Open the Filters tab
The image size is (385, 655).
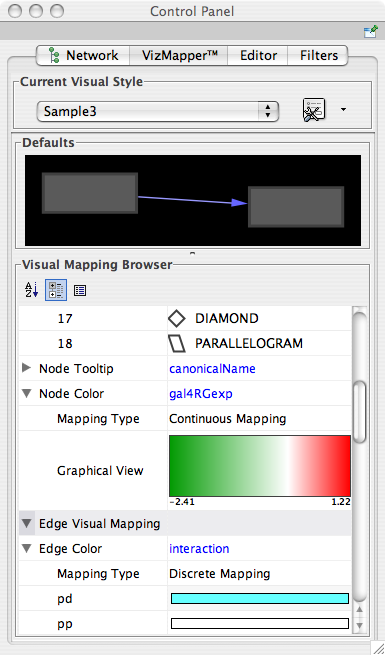tap(318, 56)
